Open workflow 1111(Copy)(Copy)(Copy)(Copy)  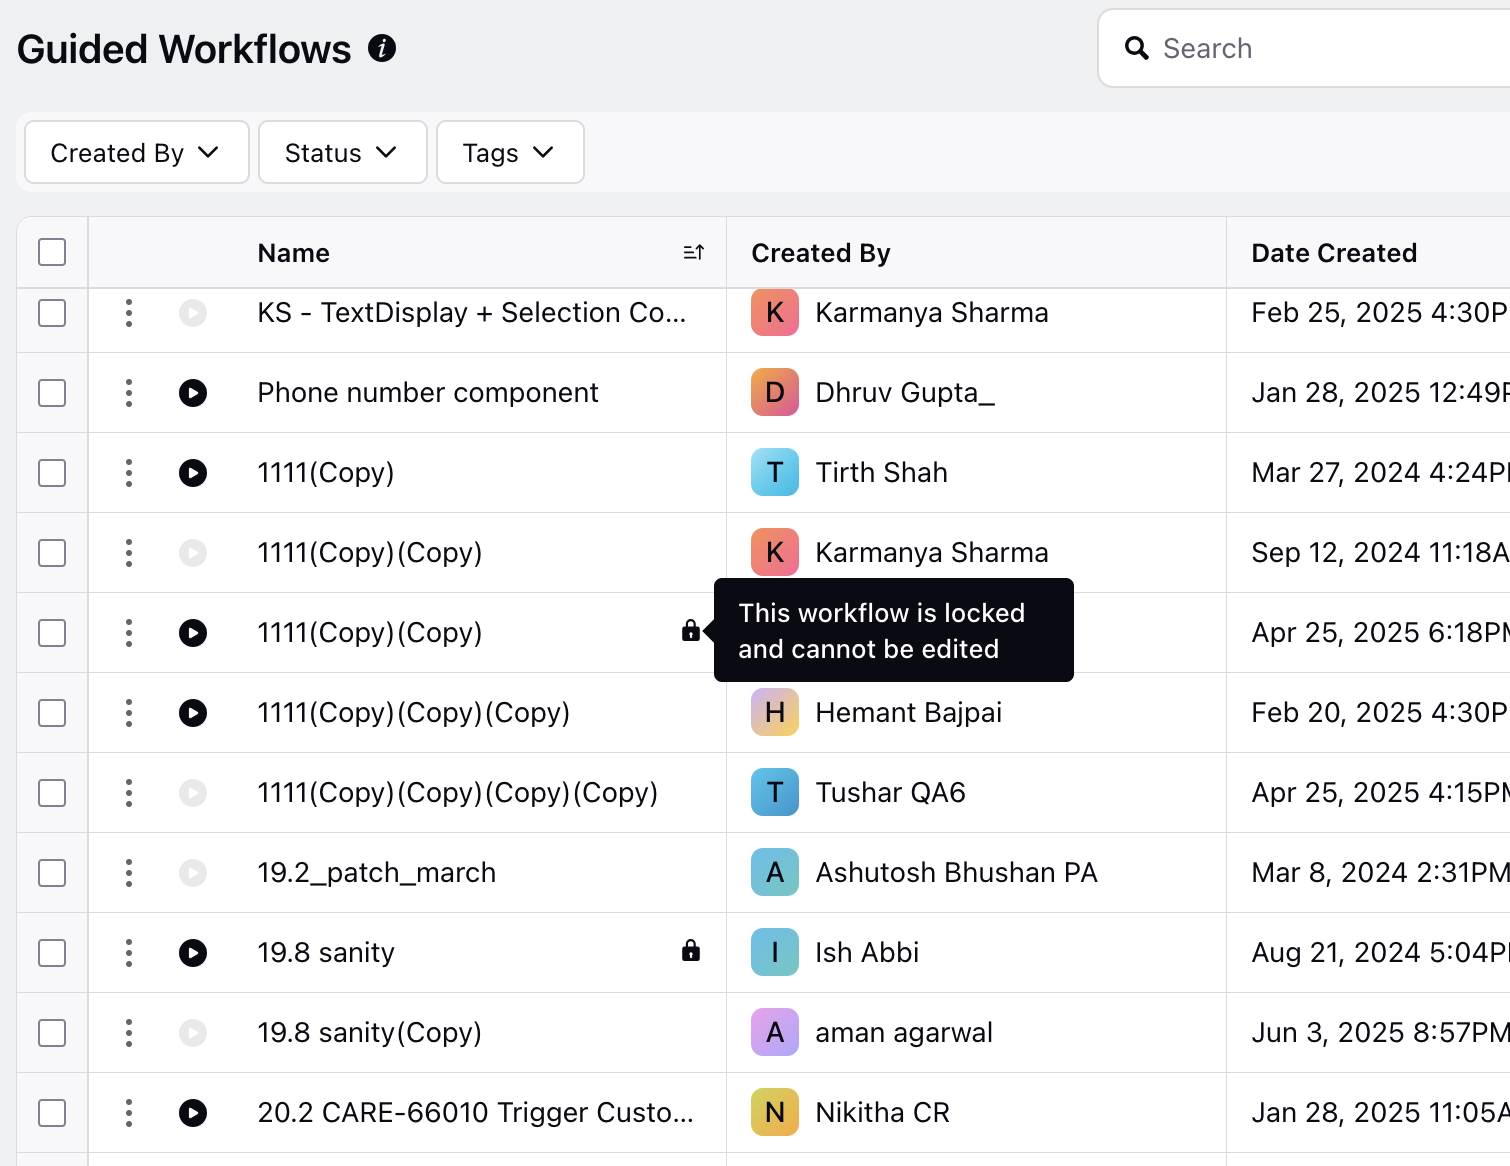pyautogui.click(x=457, y=793)
